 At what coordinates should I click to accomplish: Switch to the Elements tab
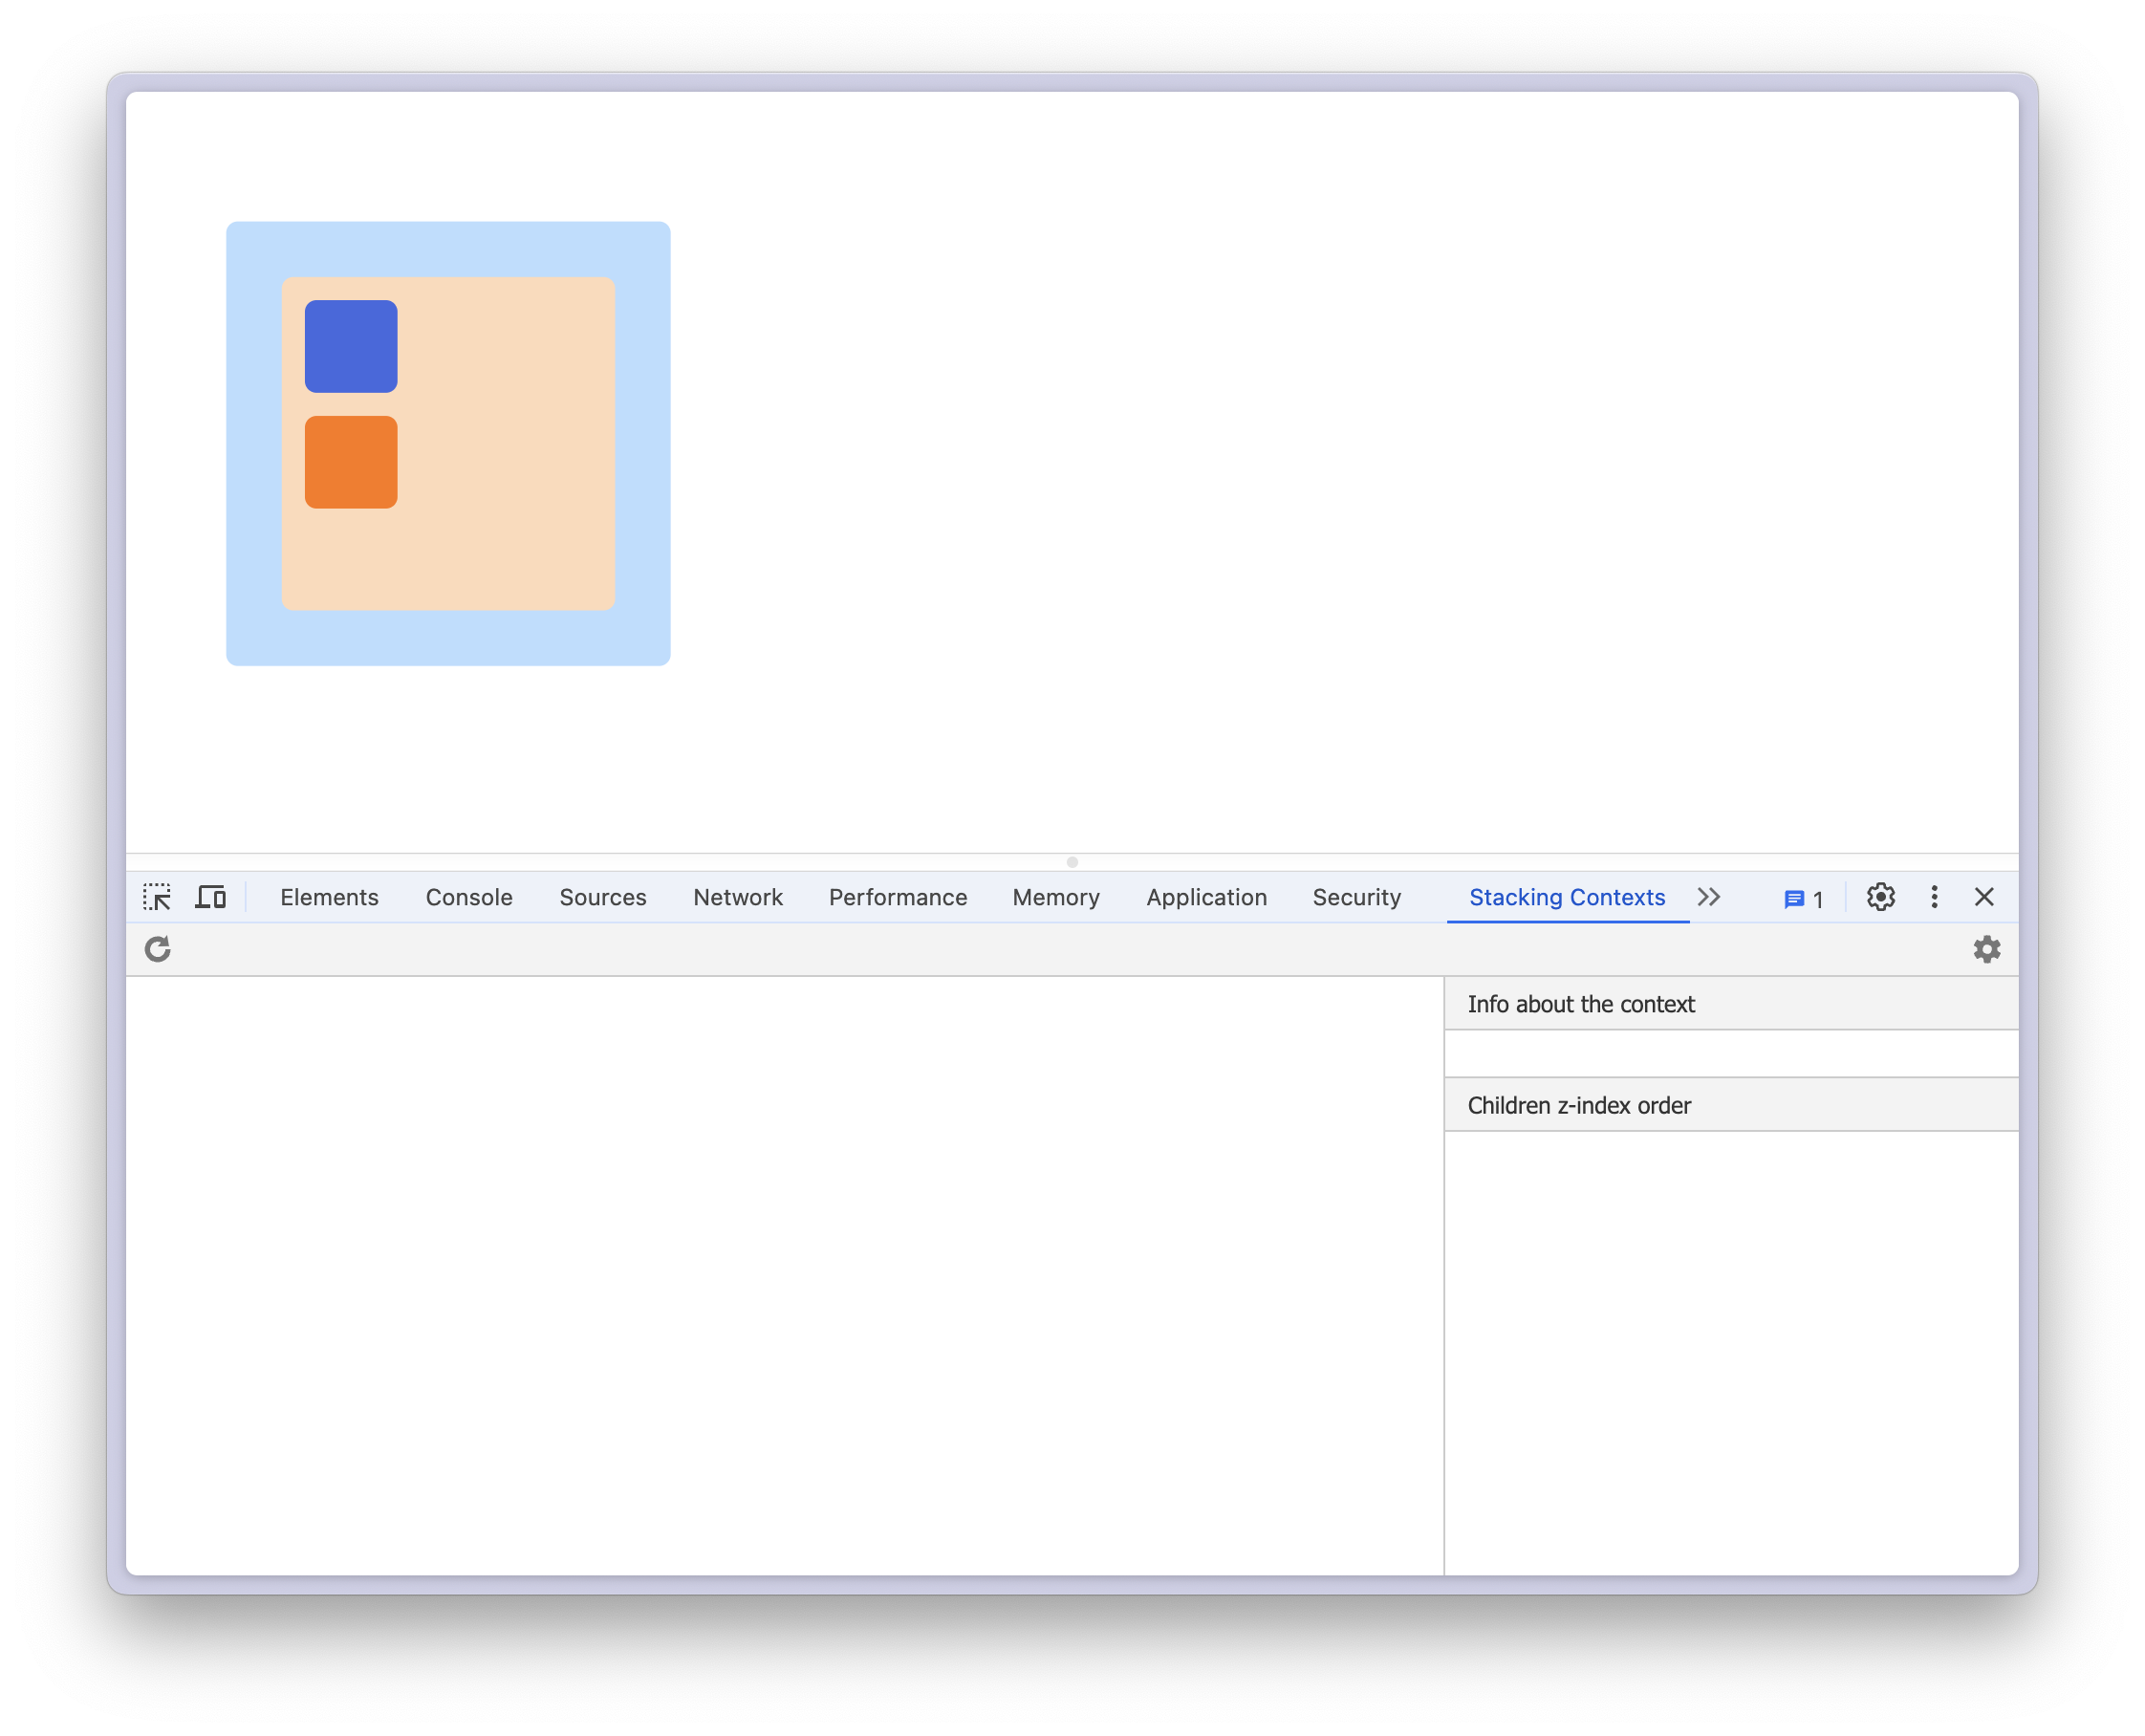[x=329, y=897]
